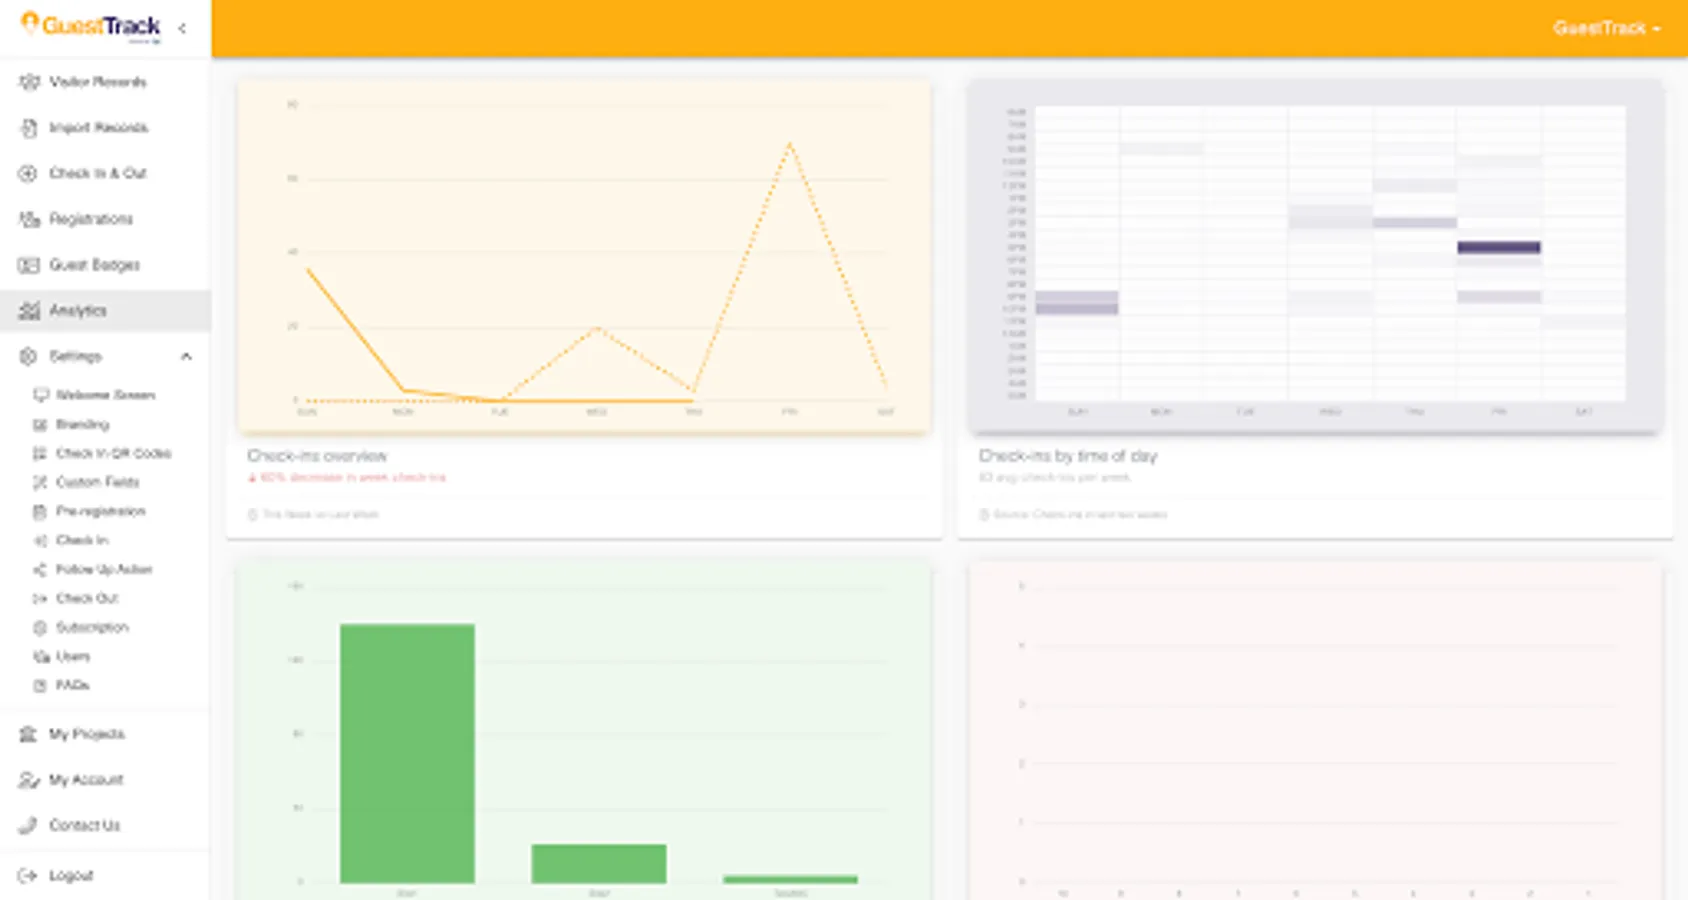Click the Guest Badges icon
1688x900 pixels.
pos(29,265)
